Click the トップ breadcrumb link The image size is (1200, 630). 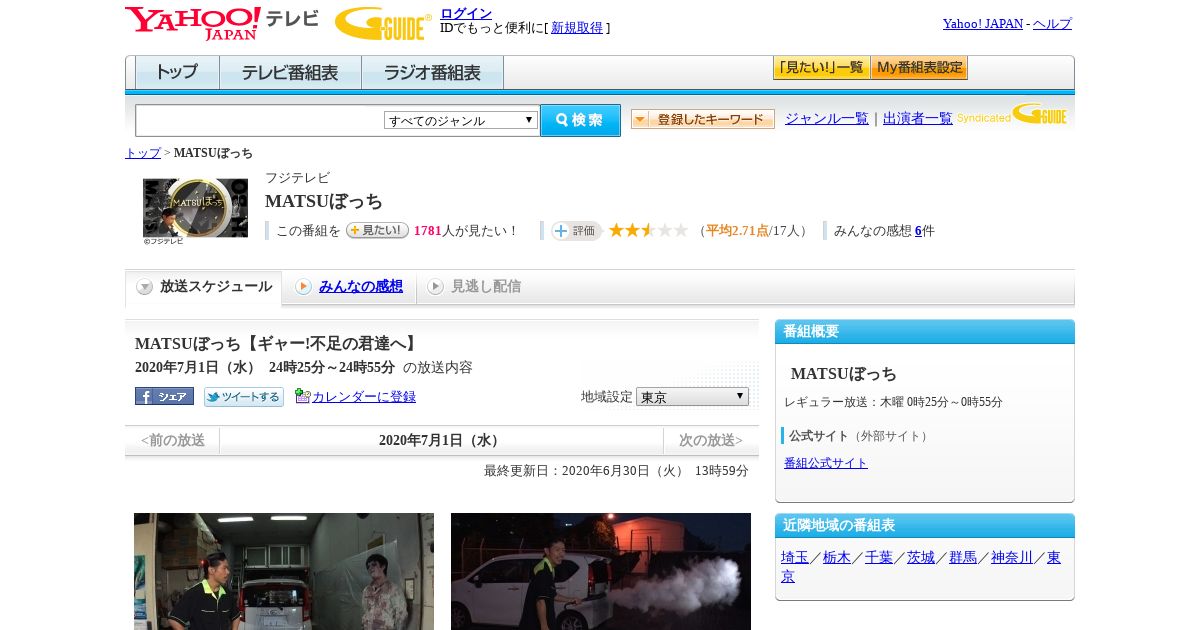[x=143, y=153]
